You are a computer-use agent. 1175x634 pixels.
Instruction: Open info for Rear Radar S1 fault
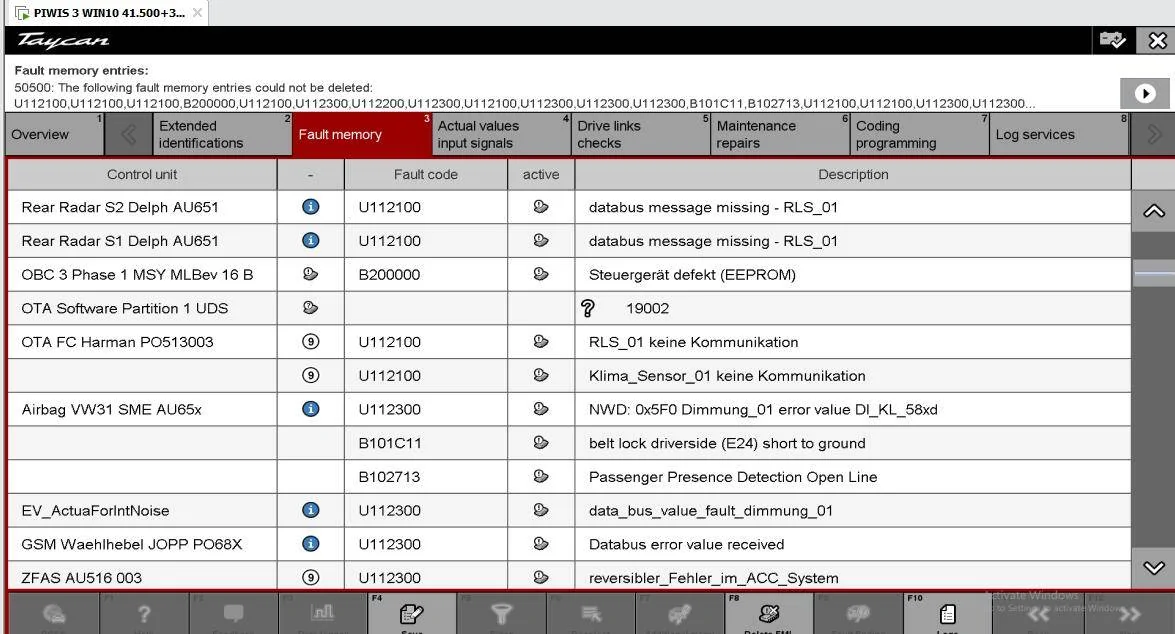310,241
